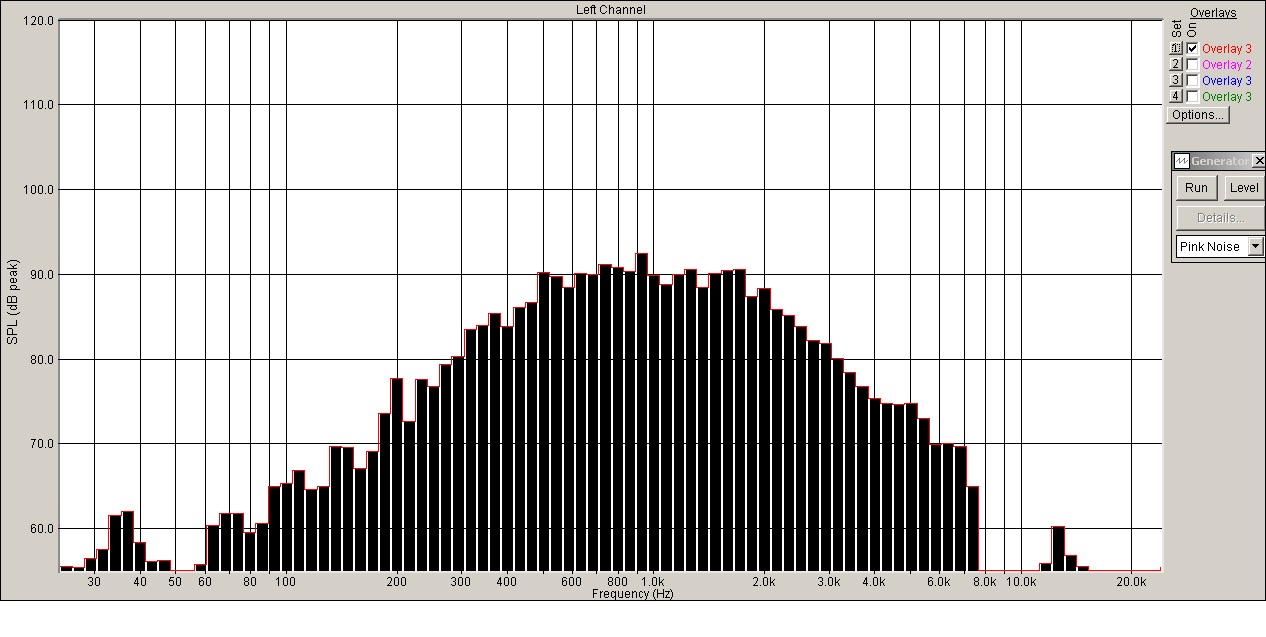Click the red Overlay 3 label
This screenshot has height=637, width=1266.
pos(1226,48)
